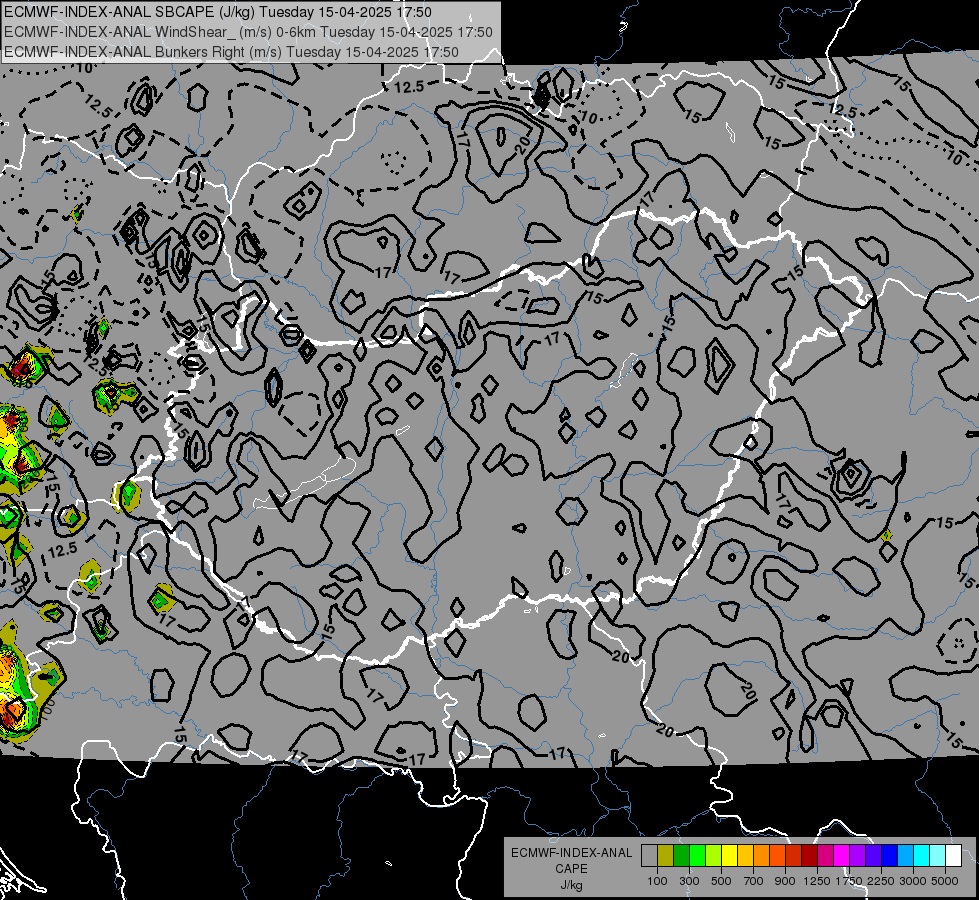Click the WindShear 0-6km title line
The image size is (979, 900).
[248, 32]
